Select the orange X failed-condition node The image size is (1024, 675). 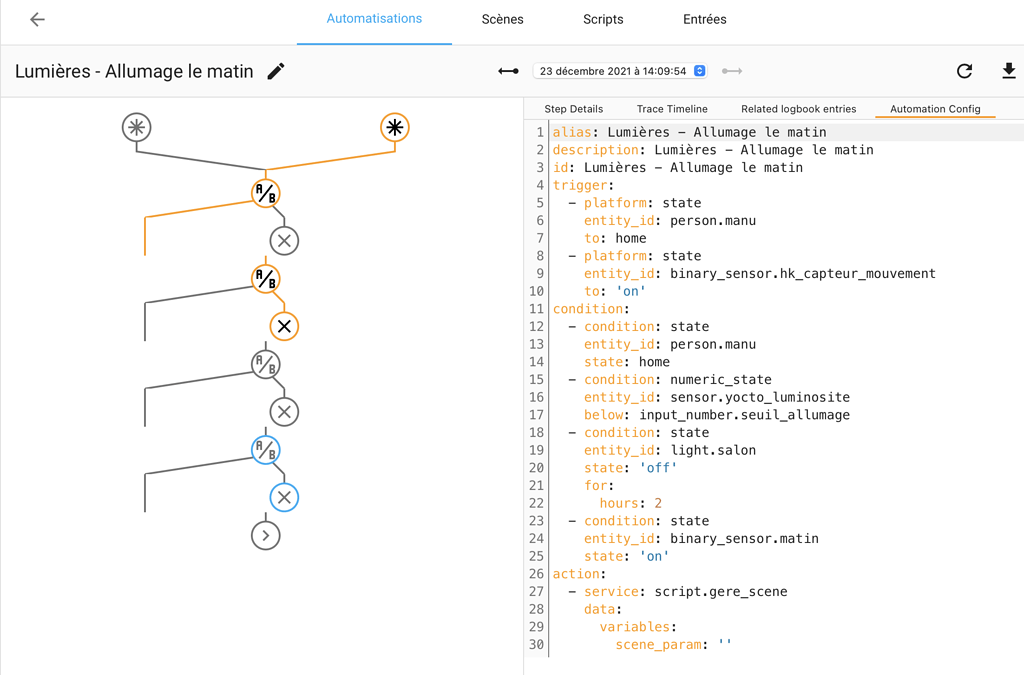point(284,326)
